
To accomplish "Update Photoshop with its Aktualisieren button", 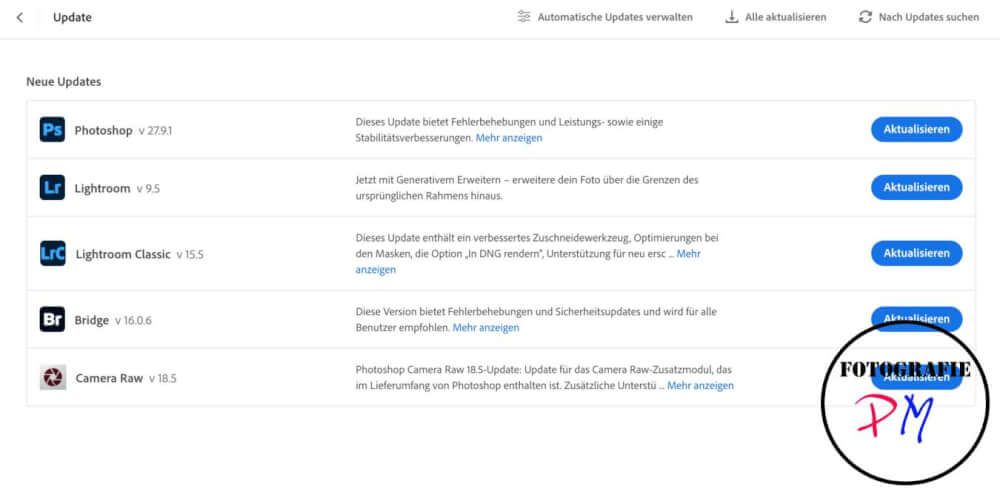I will tap(916, 129).
